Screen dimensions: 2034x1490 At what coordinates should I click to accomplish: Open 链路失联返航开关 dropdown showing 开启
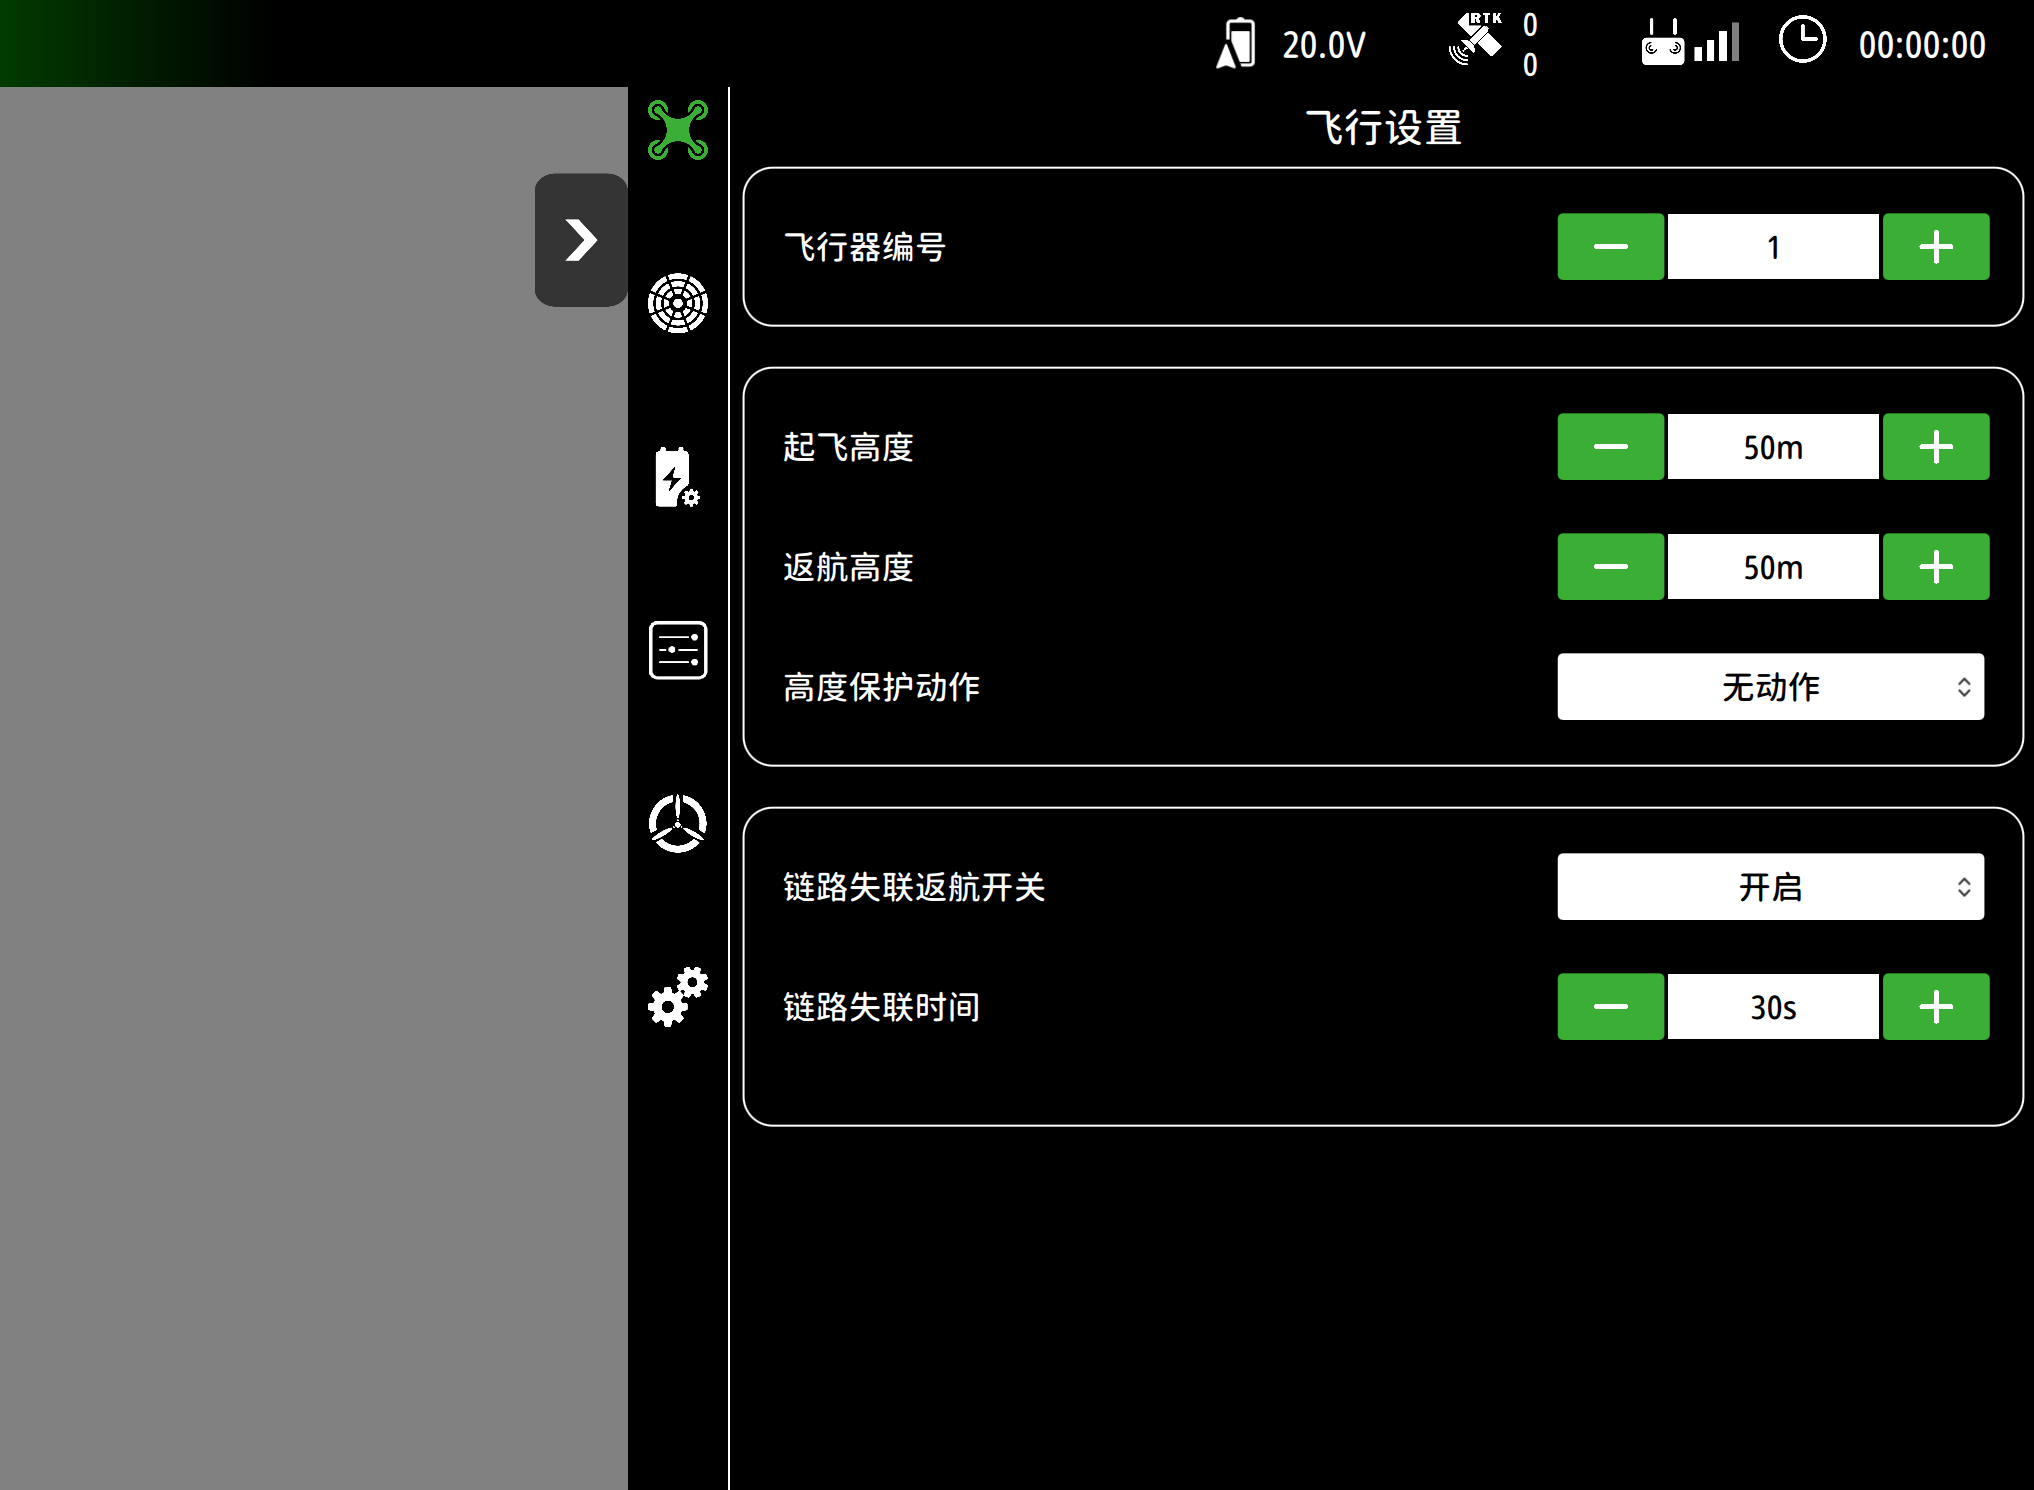tap(1769, 887)
